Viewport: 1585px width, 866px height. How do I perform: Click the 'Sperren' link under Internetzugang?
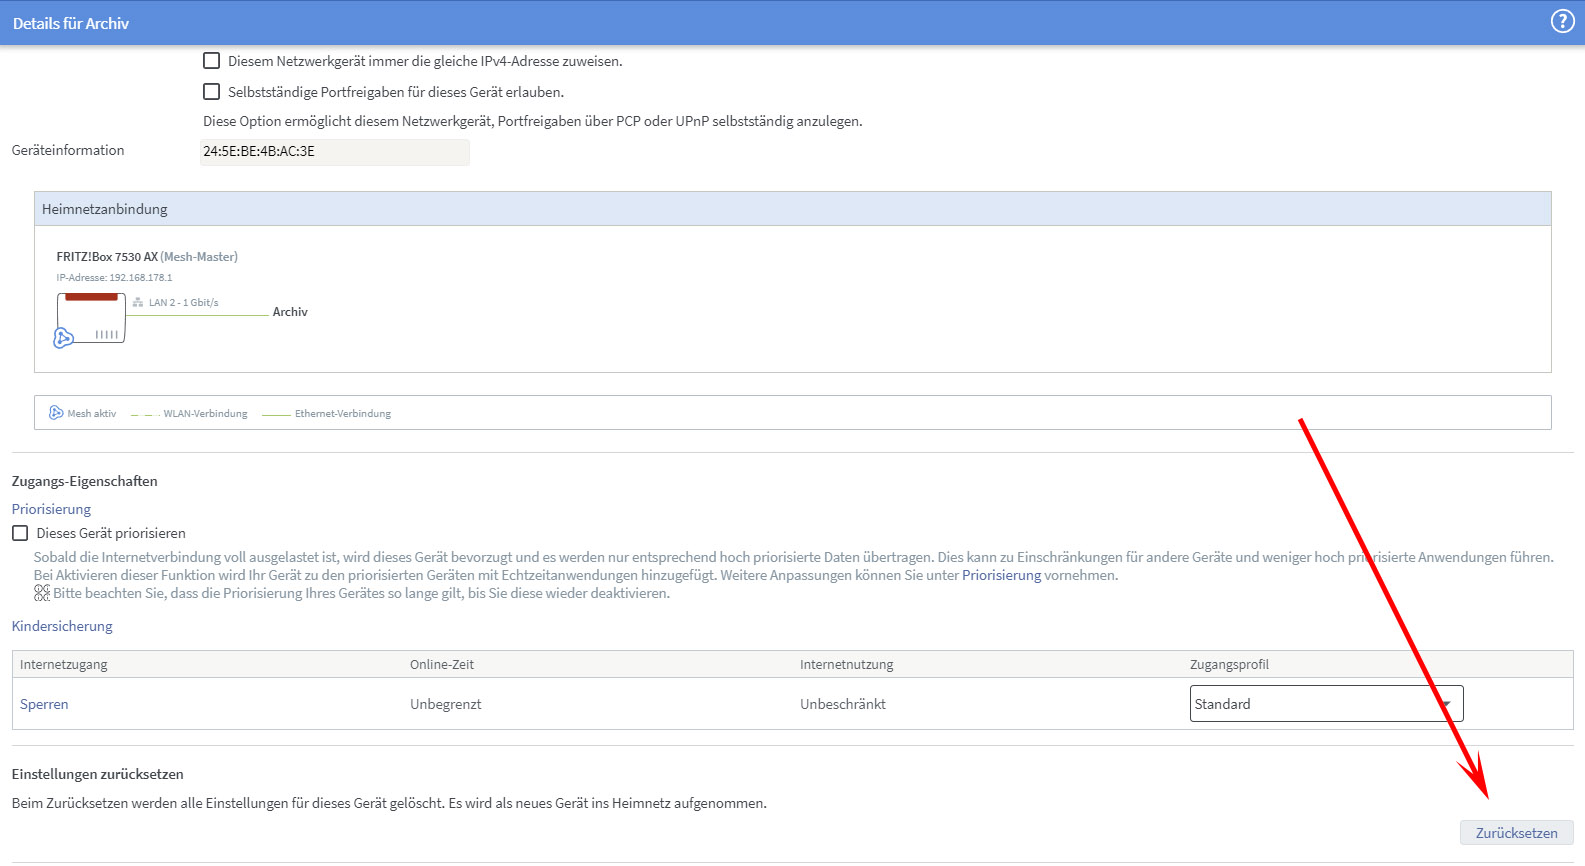coord(44,704)
